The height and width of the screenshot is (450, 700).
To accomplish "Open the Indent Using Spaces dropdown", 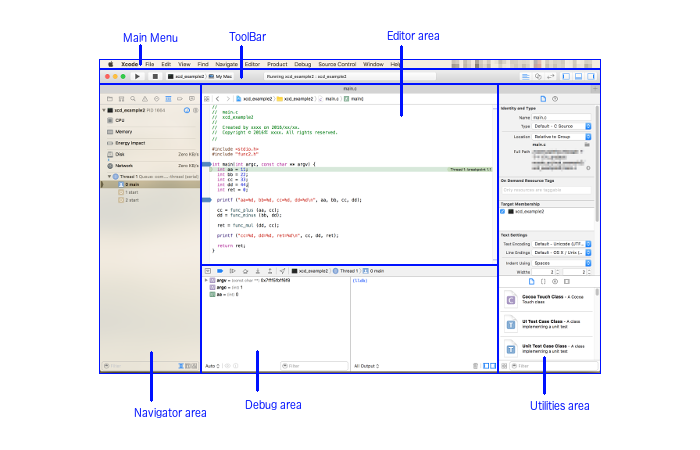I will coord(562,263).
